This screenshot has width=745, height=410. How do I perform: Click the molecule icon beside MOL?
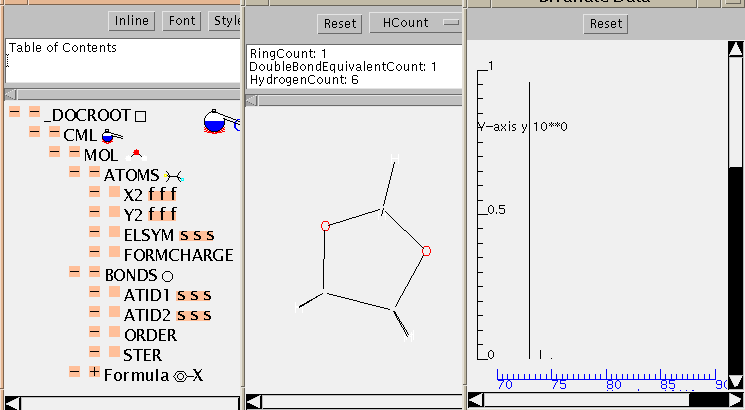tap(136, 154)
